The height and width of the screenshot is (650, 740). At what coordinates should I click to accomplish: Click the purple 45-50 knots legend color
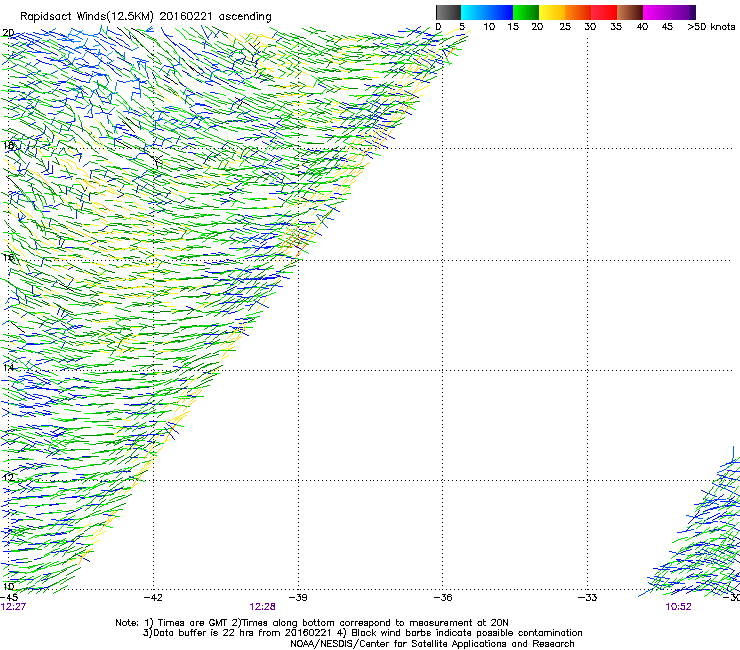(x=682, y=12)
